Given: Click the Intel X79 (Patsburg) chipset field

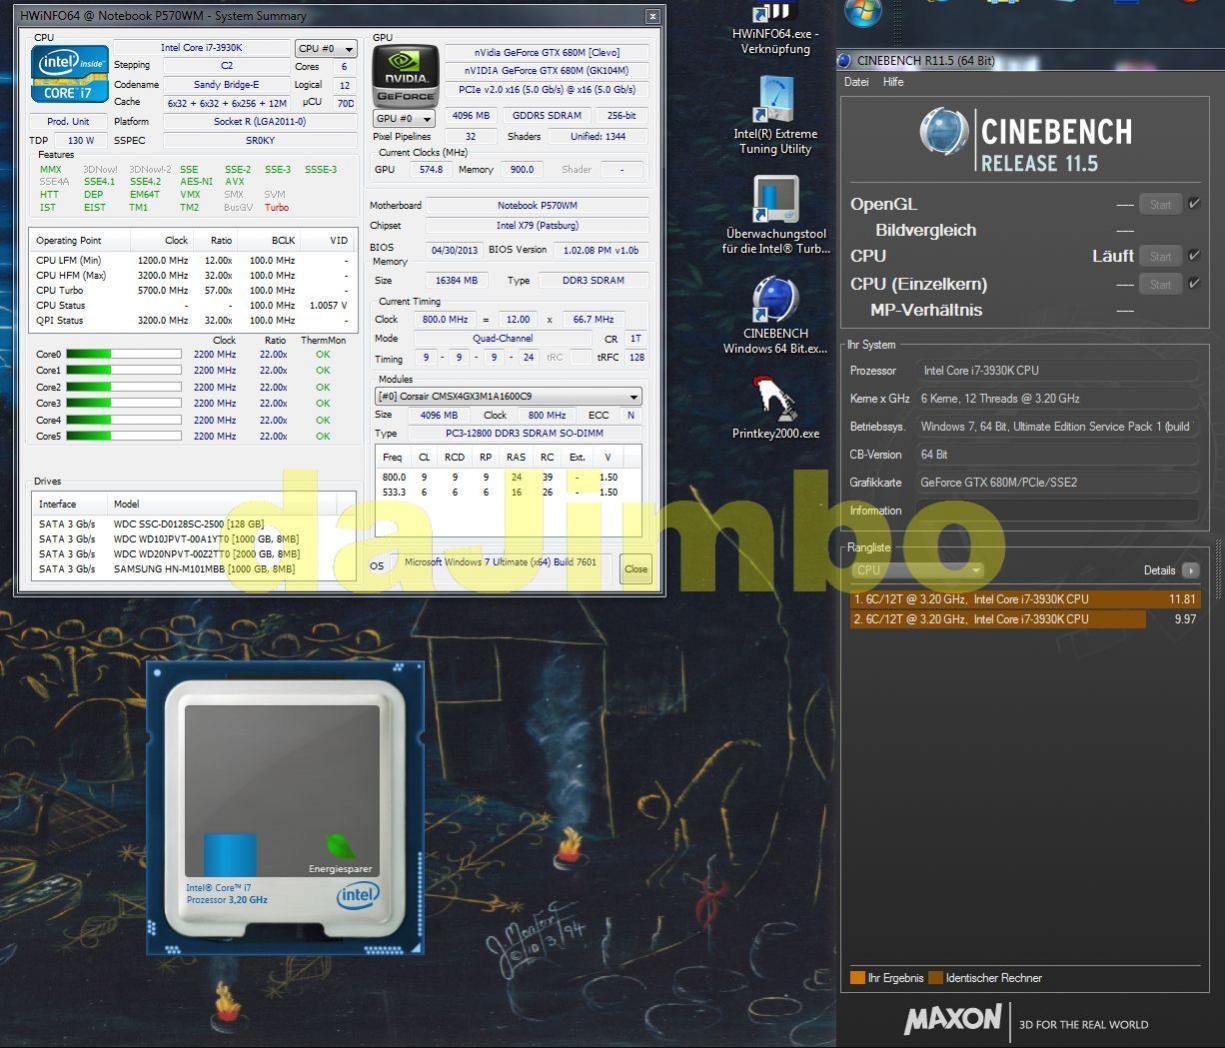Looking at the screenshot, I should coord(537,225).
